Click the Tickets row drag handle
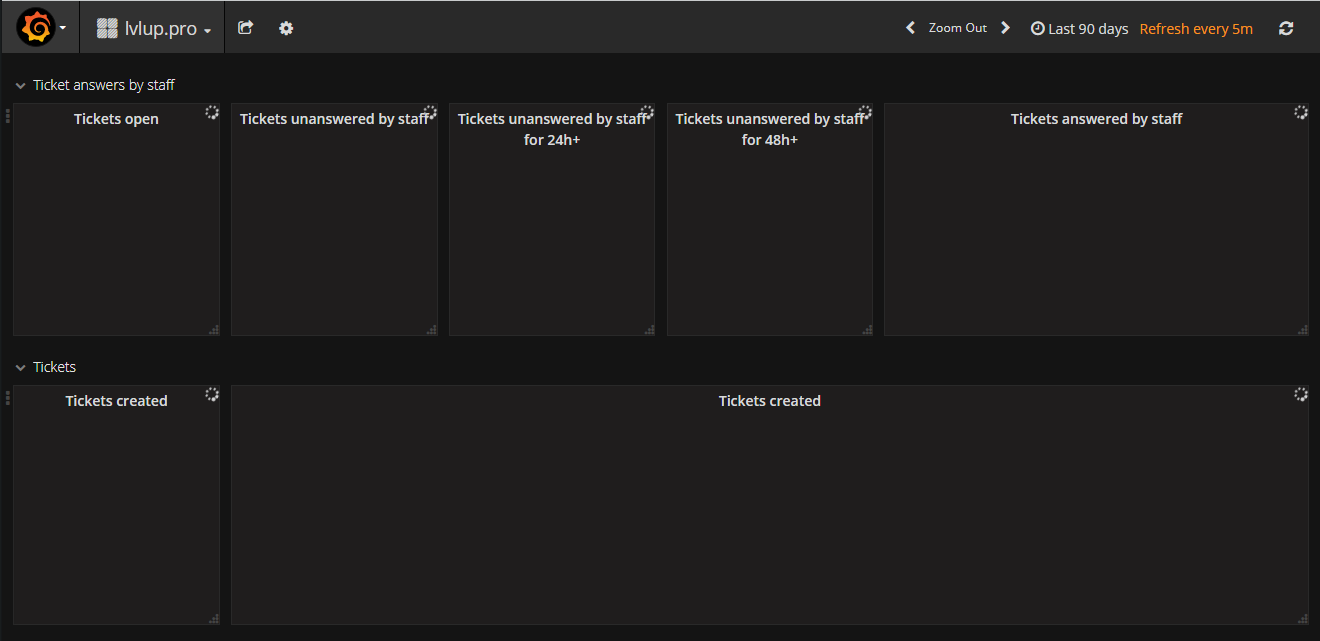Image resolution: width=1320 pixels, height=641 pixels. click(8, 398)
